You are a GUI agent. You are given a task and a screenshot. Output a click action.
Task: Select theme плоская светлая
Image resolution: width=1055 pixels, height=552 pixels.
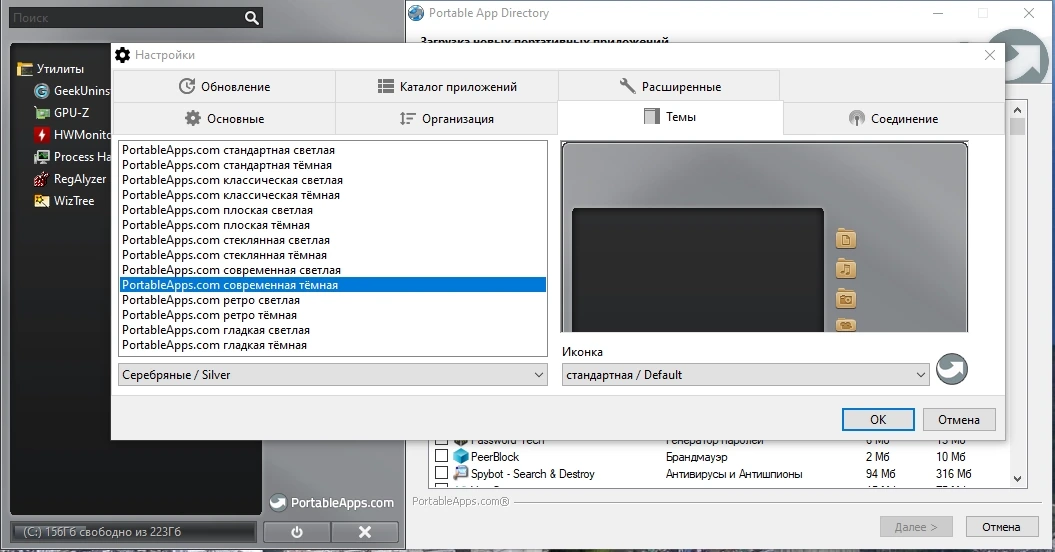pyautogui.click(x=332, y=210)
